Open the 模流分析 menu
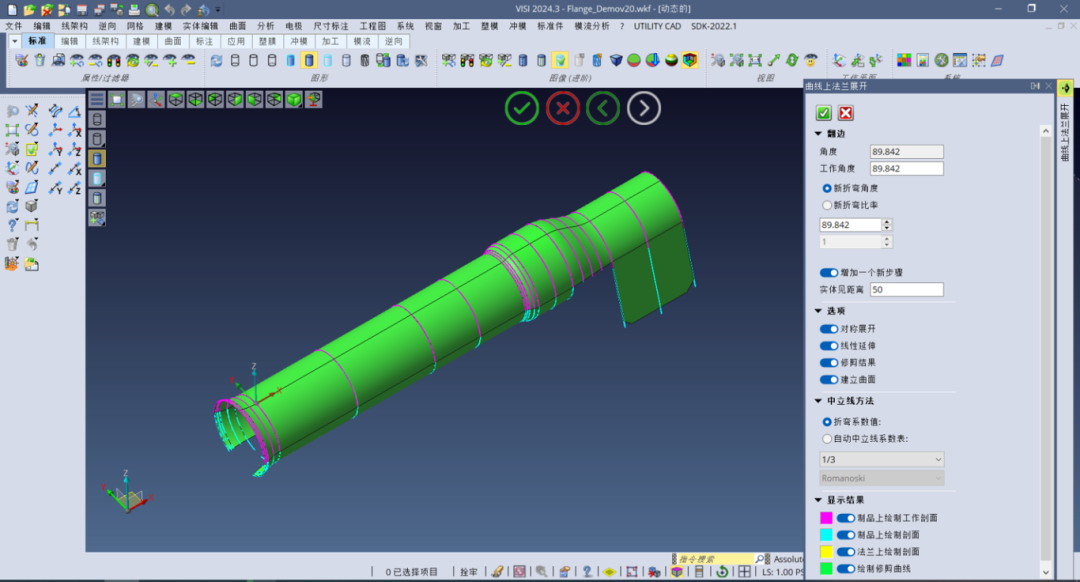 (x=592, y=26)
